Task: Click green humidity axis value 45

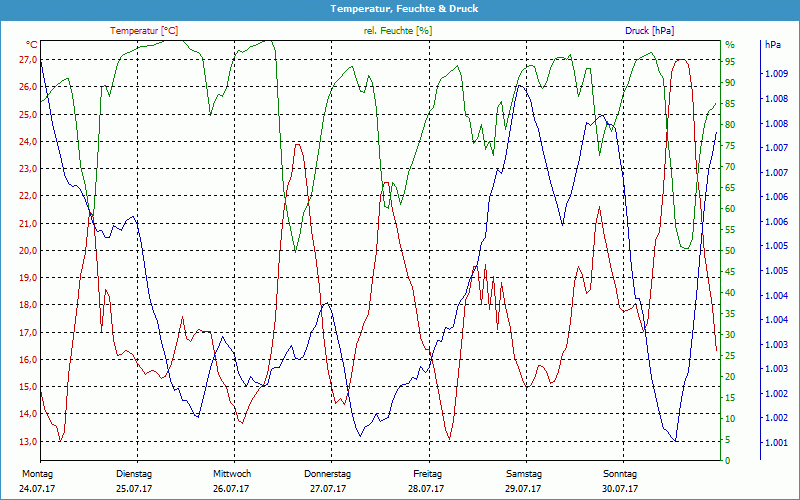Action: (730, 272)
